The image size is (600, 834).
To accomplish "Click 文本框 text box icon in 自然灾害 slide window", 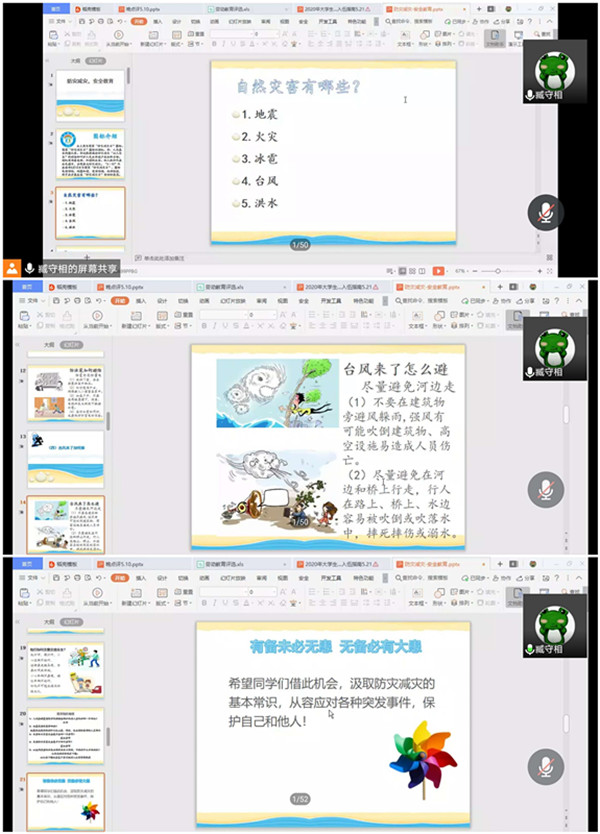I will tap(404, 35).
